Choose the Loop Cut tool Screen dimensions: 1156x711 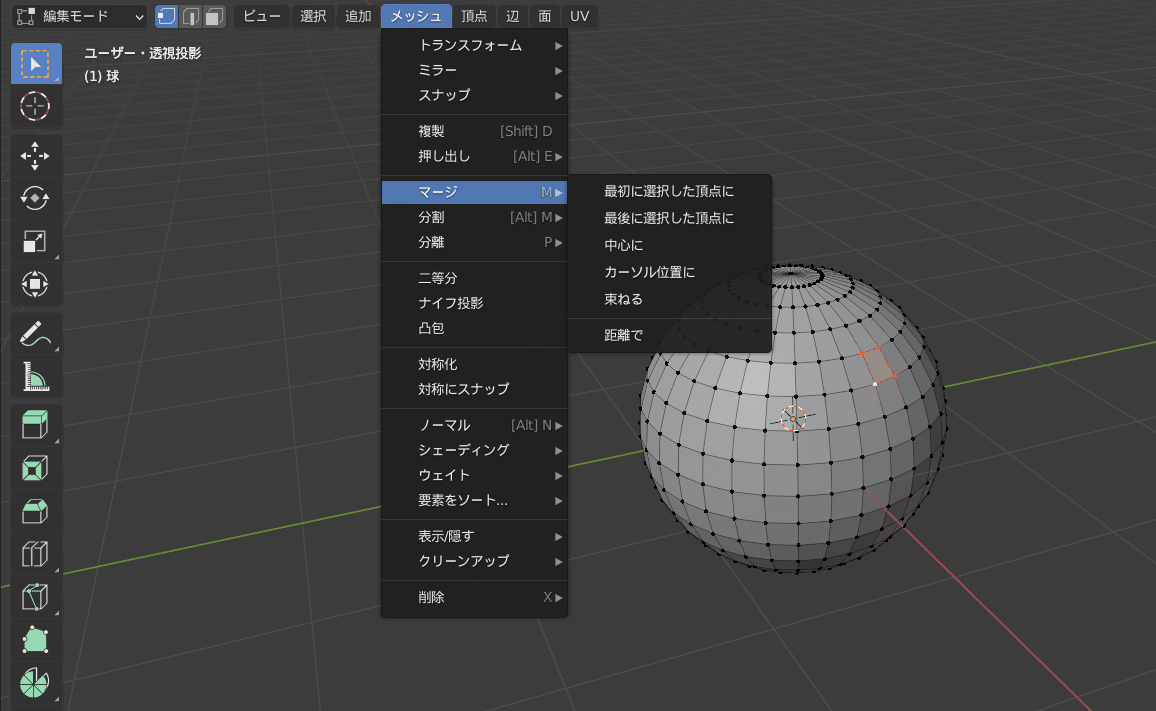click(35, 554)
